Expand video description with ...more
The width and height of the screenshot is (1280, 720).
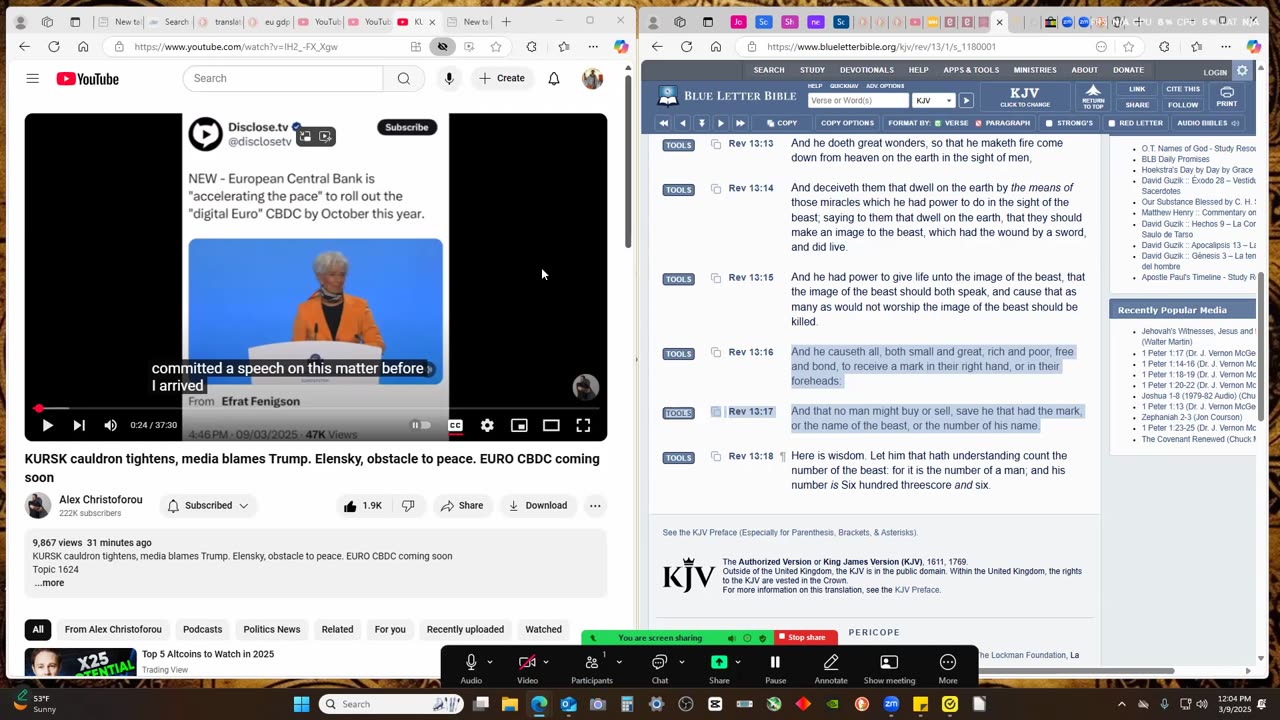[49, 583]
